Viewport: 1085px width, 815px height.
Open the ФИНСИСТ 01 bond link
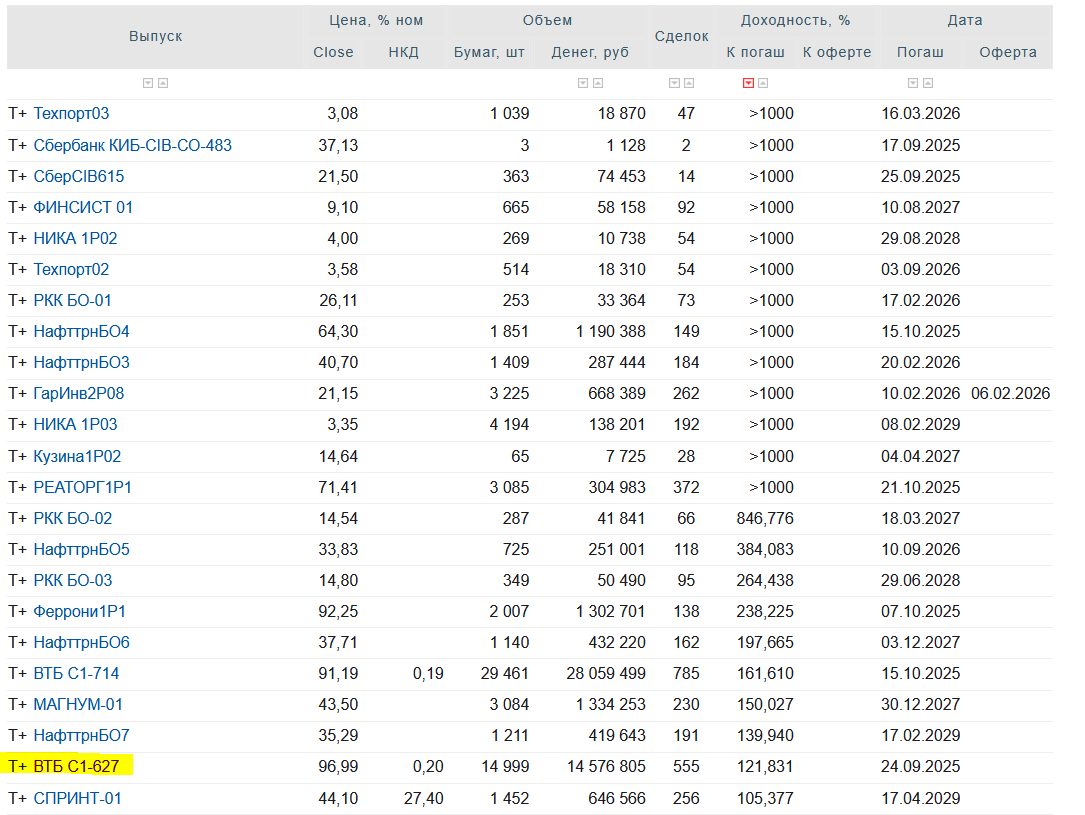point(83,208)
